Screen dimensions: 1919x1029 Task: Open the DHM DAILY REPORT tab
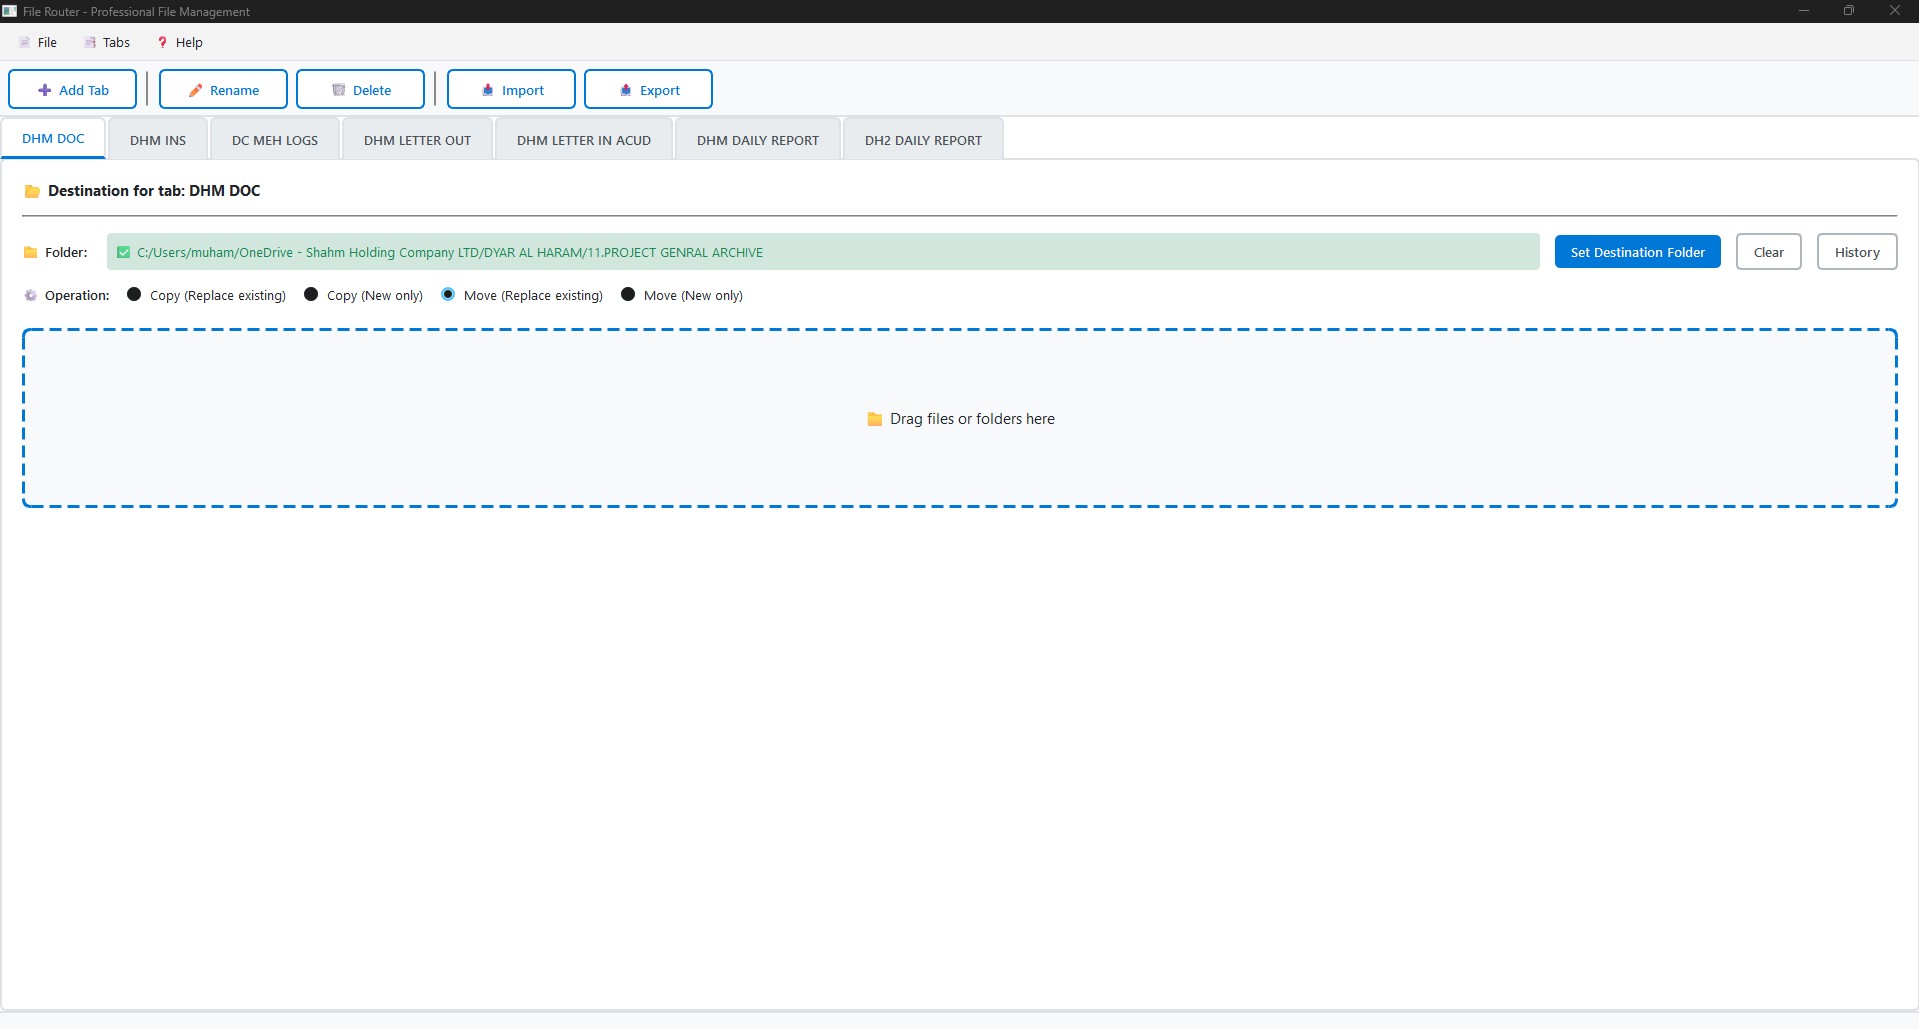pyautogui.click(x=758, y=140)
